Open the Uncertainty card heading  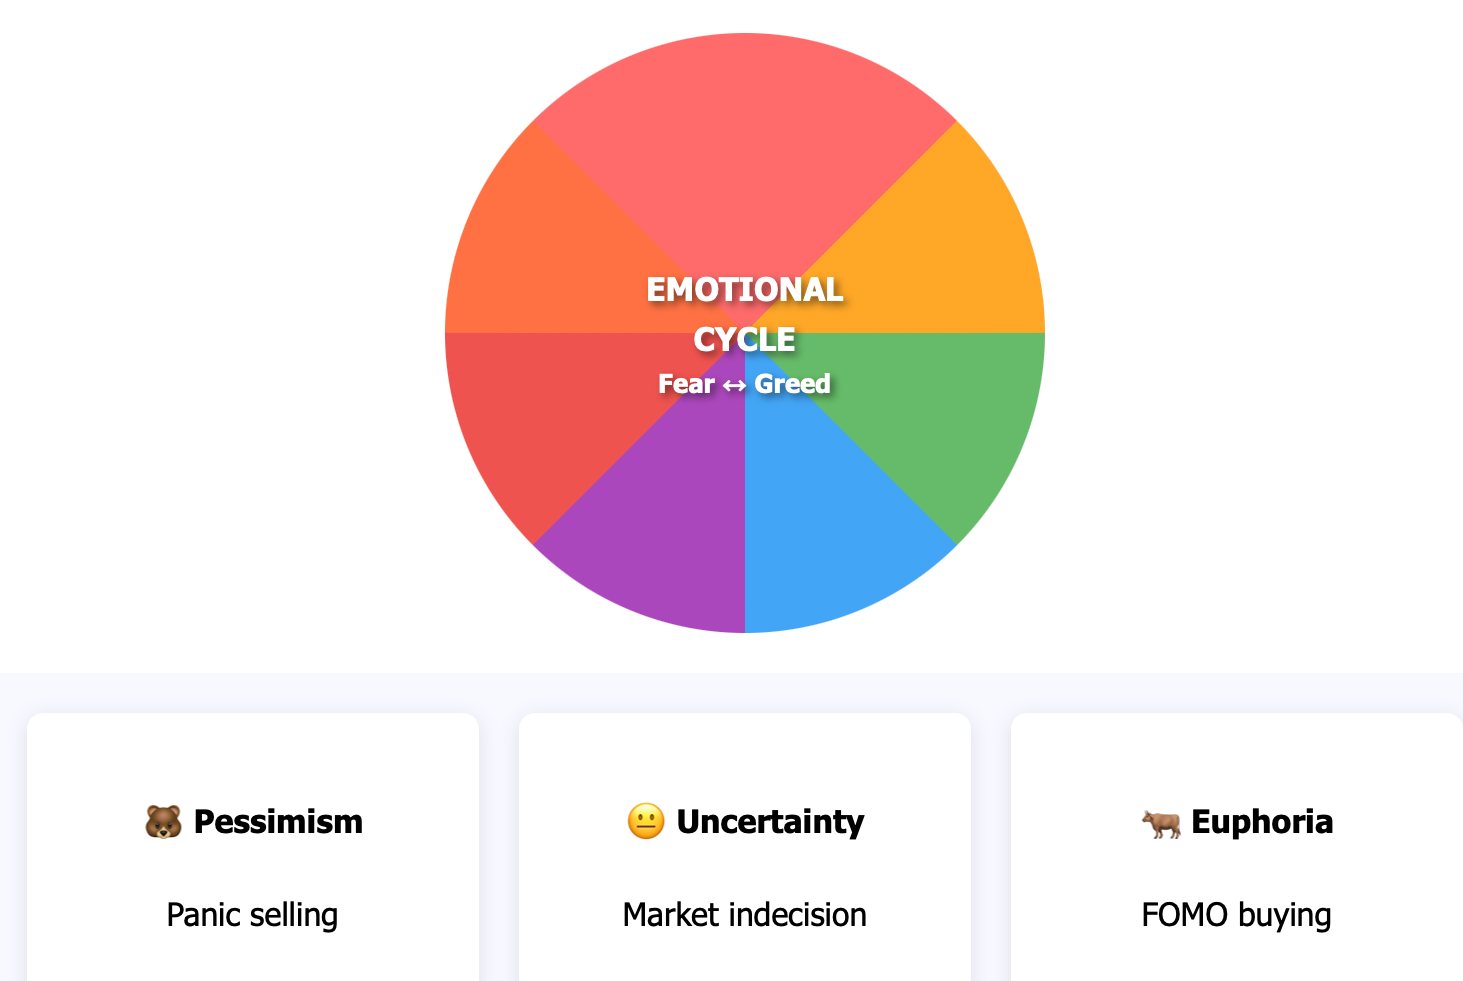(x=746, y=822)
